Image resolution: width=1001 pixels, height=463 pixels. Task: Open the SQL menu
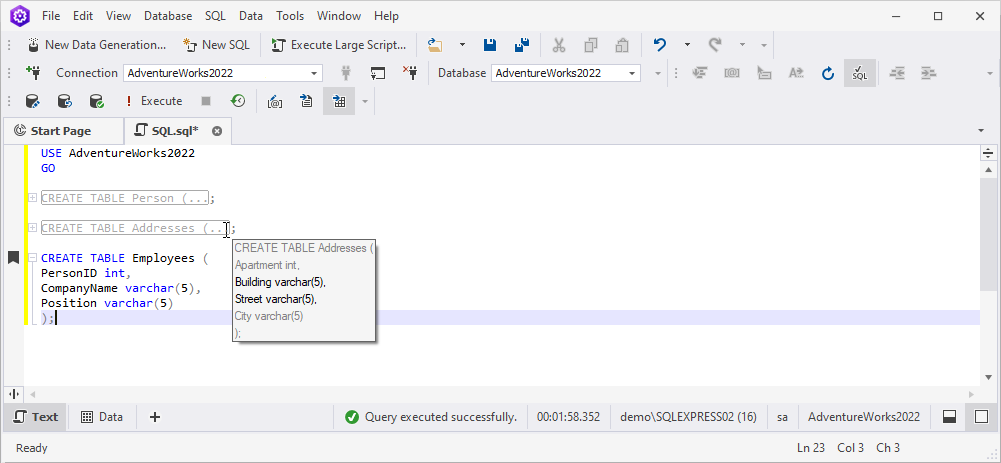216,16
